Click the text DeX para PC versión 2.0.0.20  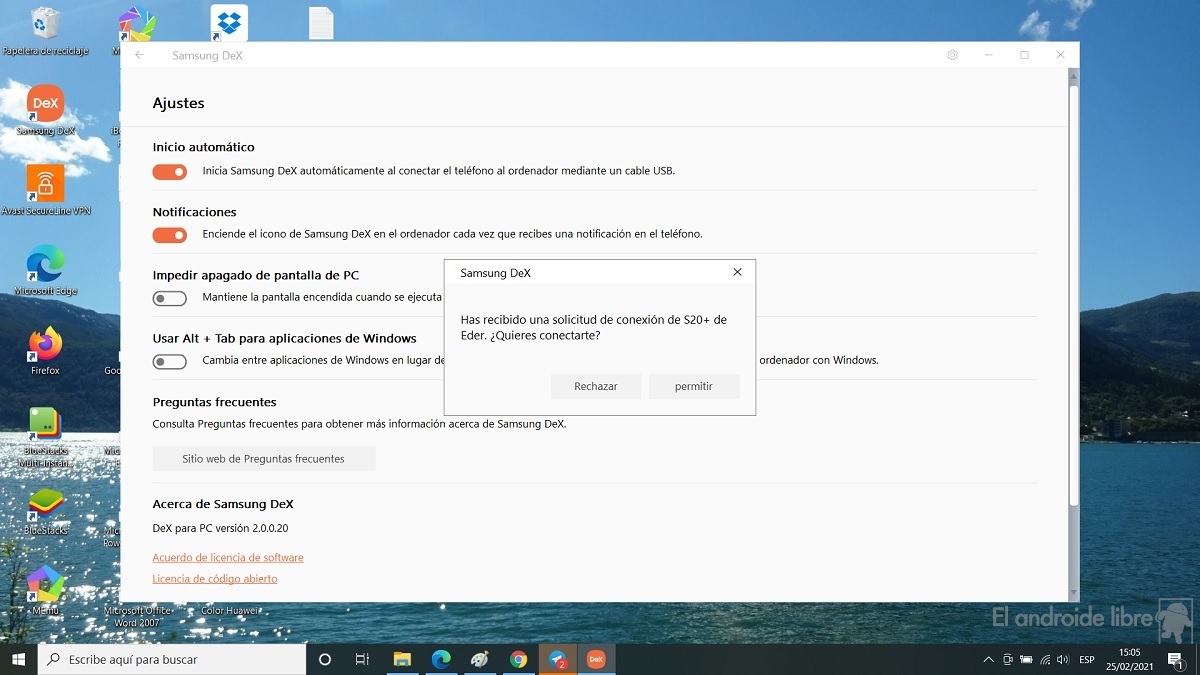click(x=220, y=528)
